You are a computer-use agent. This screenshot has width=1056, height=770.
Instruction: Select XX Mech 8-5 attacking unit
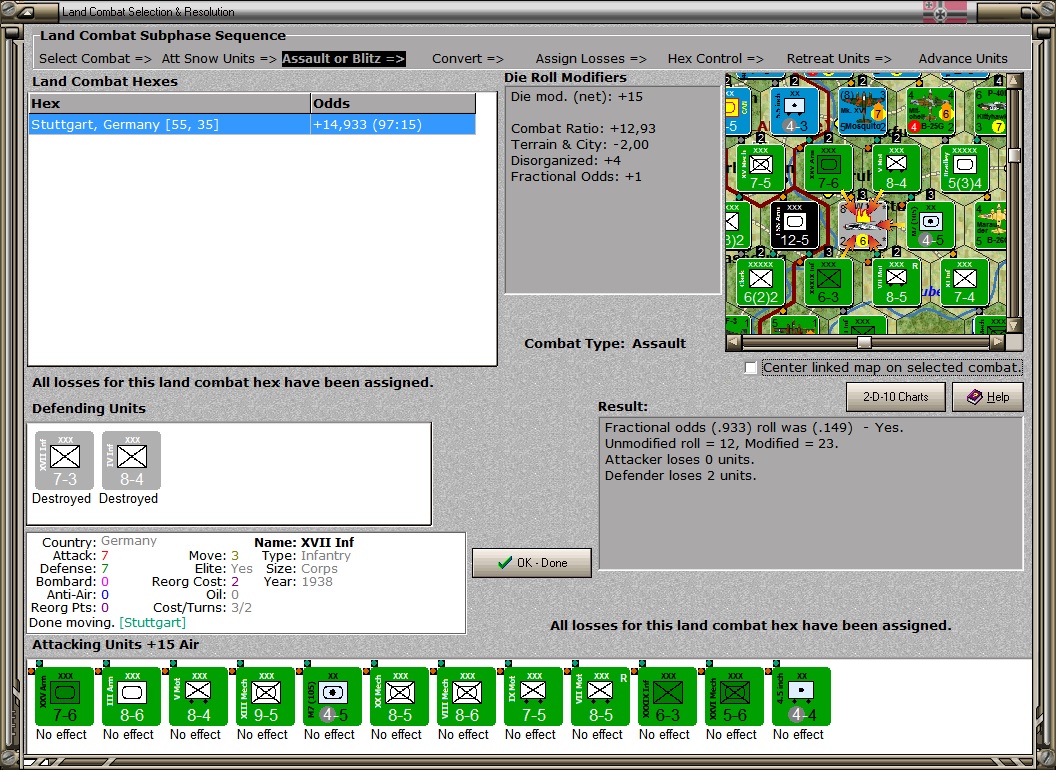[x=399, y=697]
